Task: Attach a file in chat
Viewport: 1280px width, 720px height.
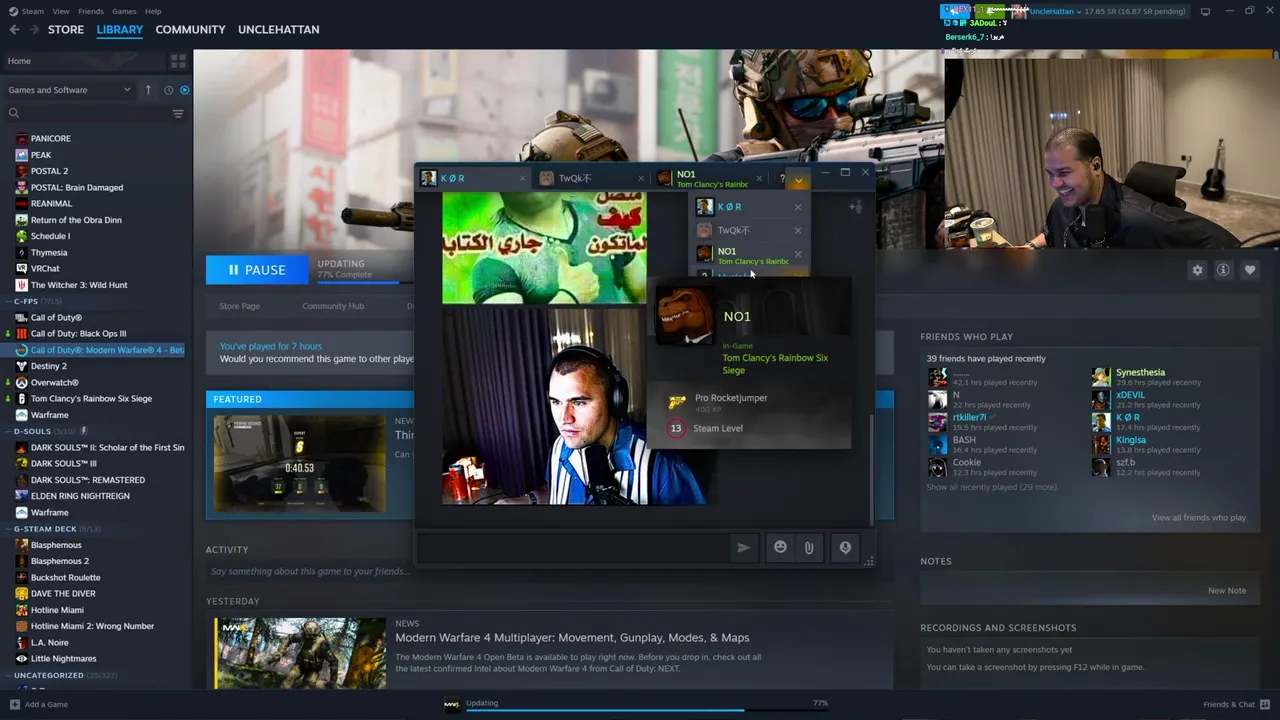Action: pyautogui.click(x=809, y=548)
